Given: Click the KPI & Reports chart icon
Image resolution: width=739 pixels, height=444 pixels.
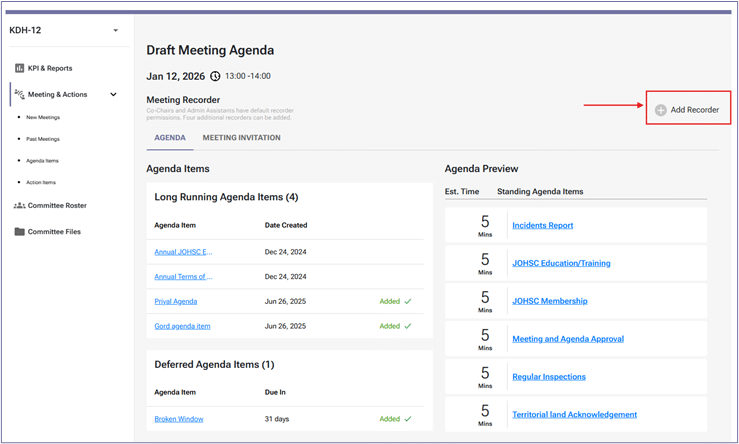Looking at the screenshot, I should (x=20, y=68).
